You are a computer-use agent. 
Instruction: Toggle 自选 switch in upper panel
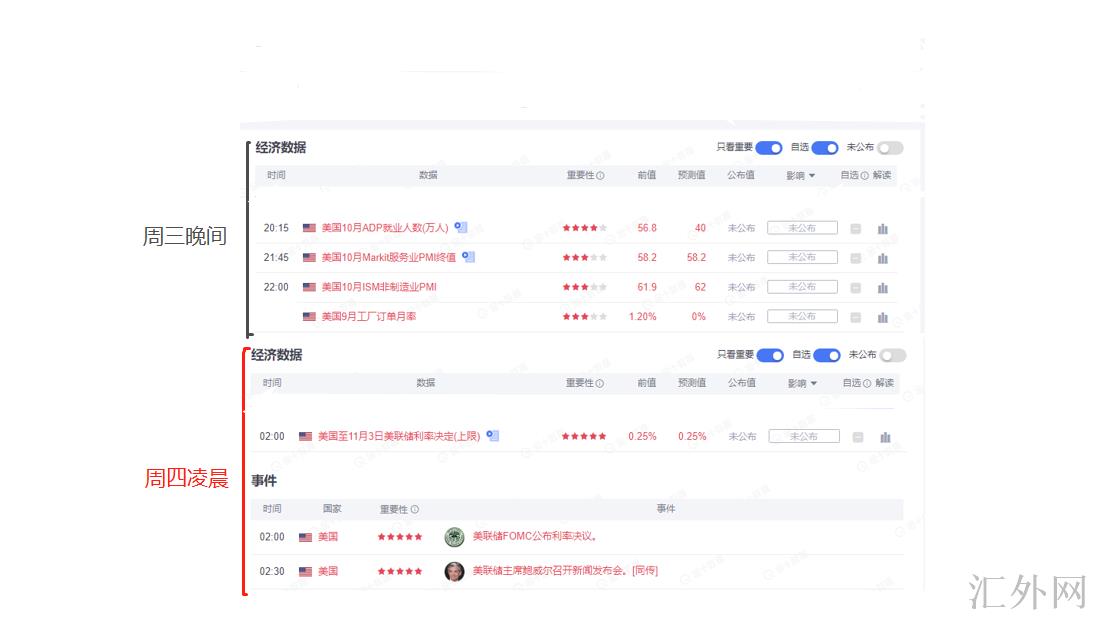click(x=825, y=148)
